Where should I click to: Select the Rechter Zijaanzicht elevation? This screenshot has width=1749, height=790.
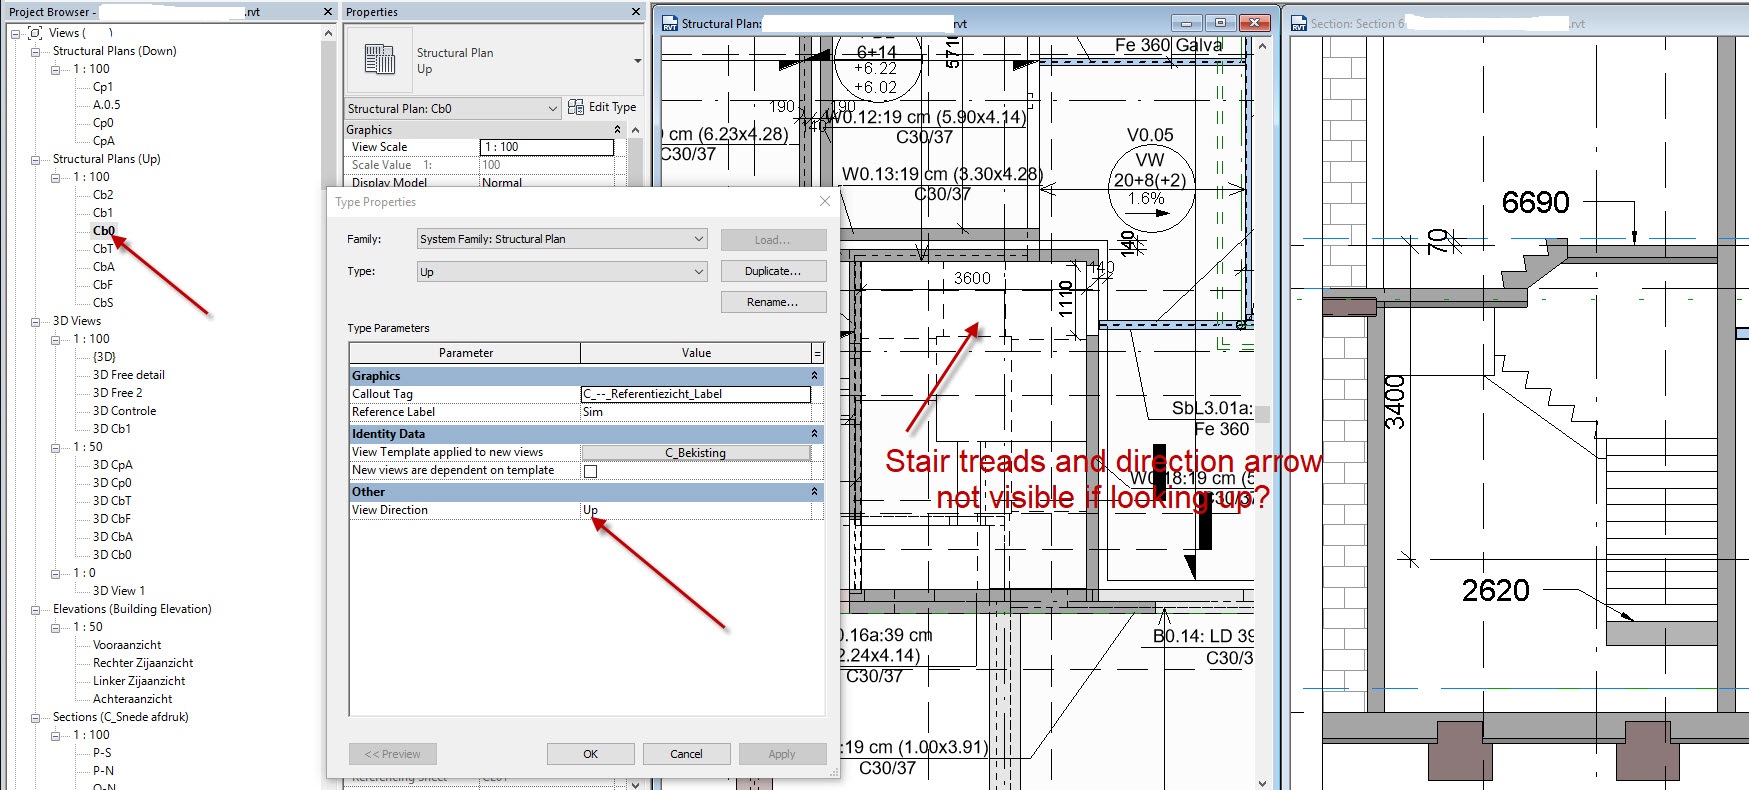coord(143,663)
